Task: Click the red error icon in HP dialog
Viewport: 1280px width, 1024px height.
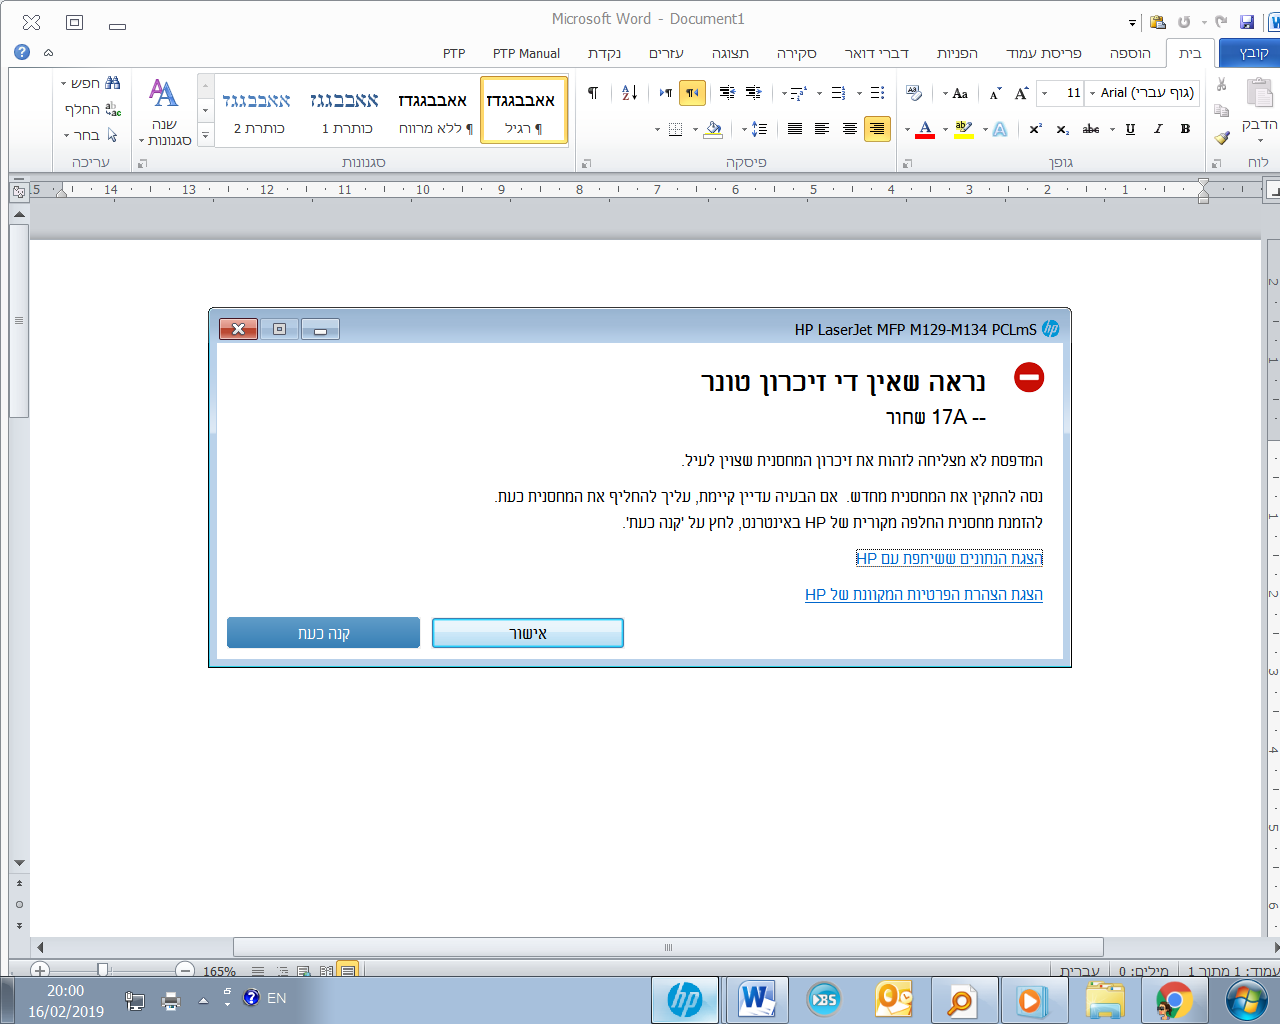Action: pos(1029,377)
